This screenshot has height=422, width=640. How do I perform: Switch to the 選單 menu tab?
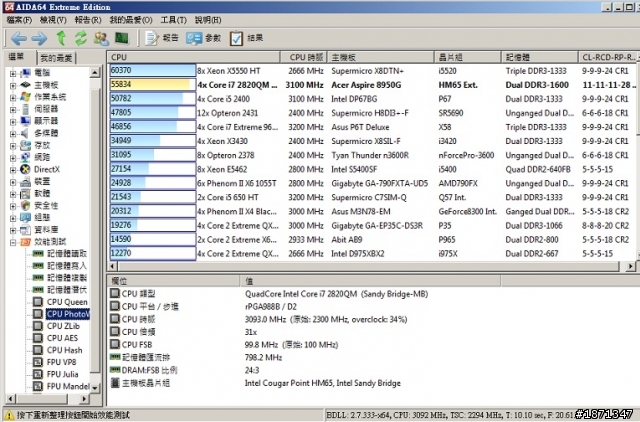tap(17, 57)
